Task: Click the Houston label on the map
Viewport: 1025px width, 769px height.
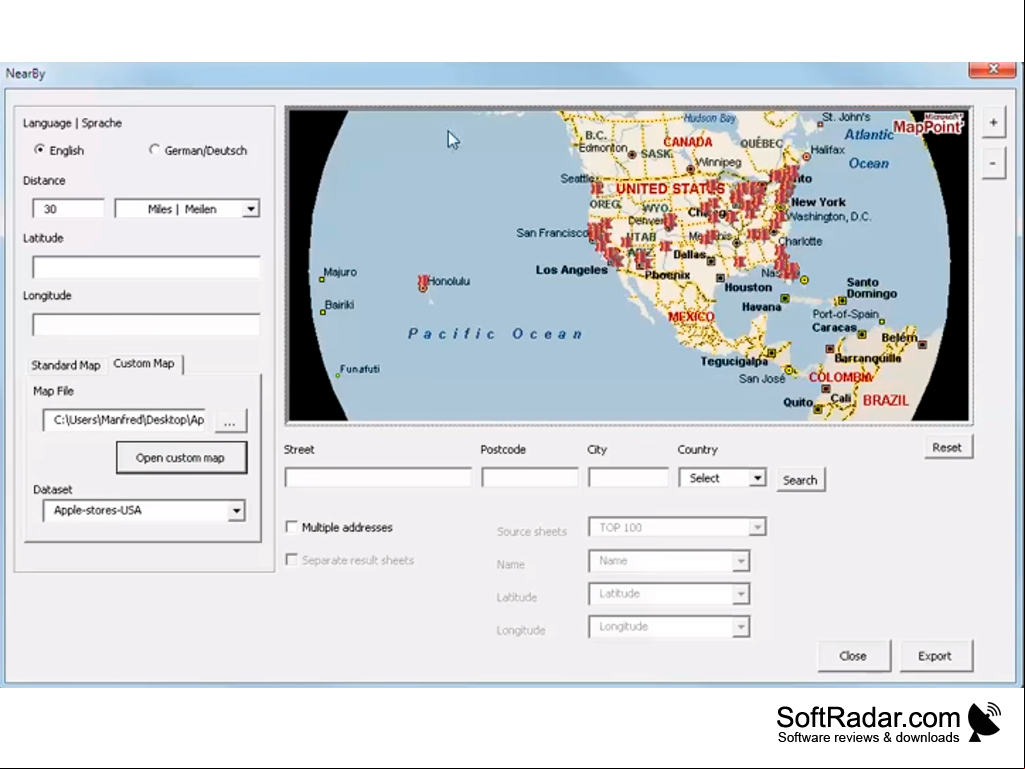Action: pos(748,287)
